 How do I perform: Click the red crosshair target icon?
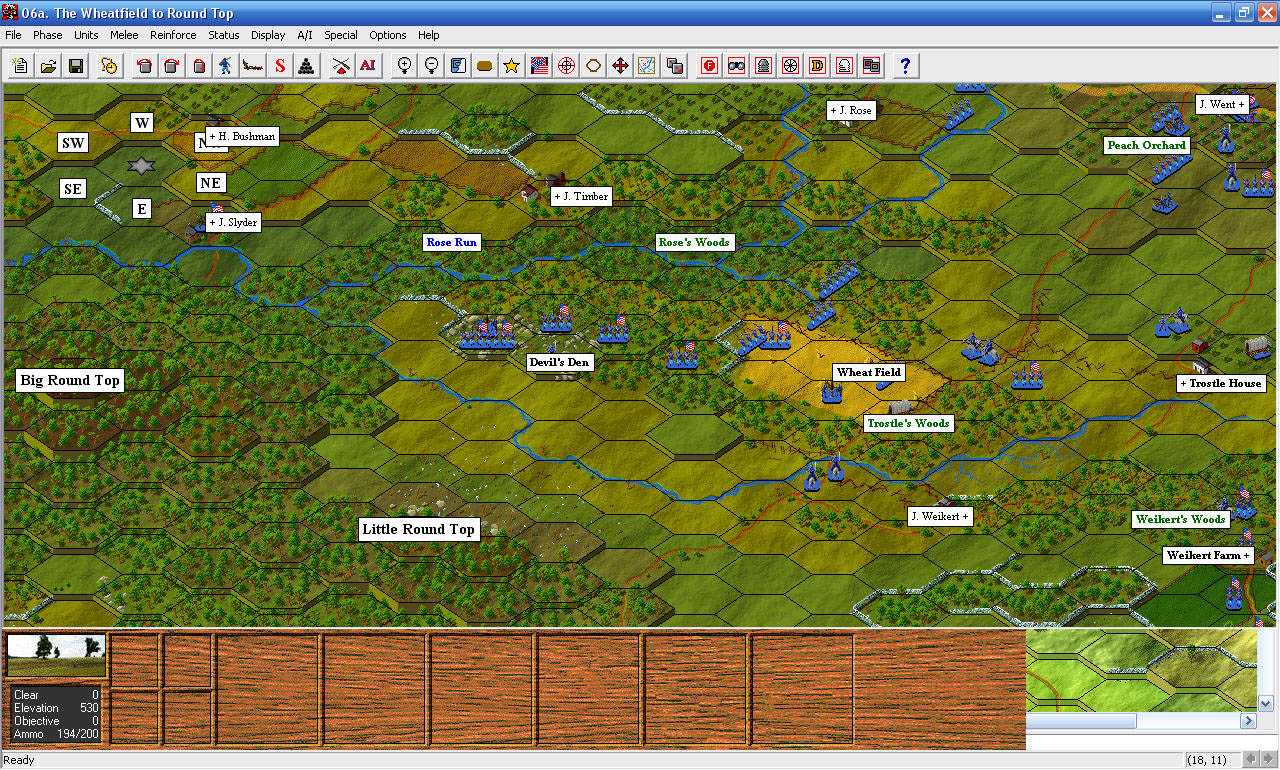tap(566, 66)
